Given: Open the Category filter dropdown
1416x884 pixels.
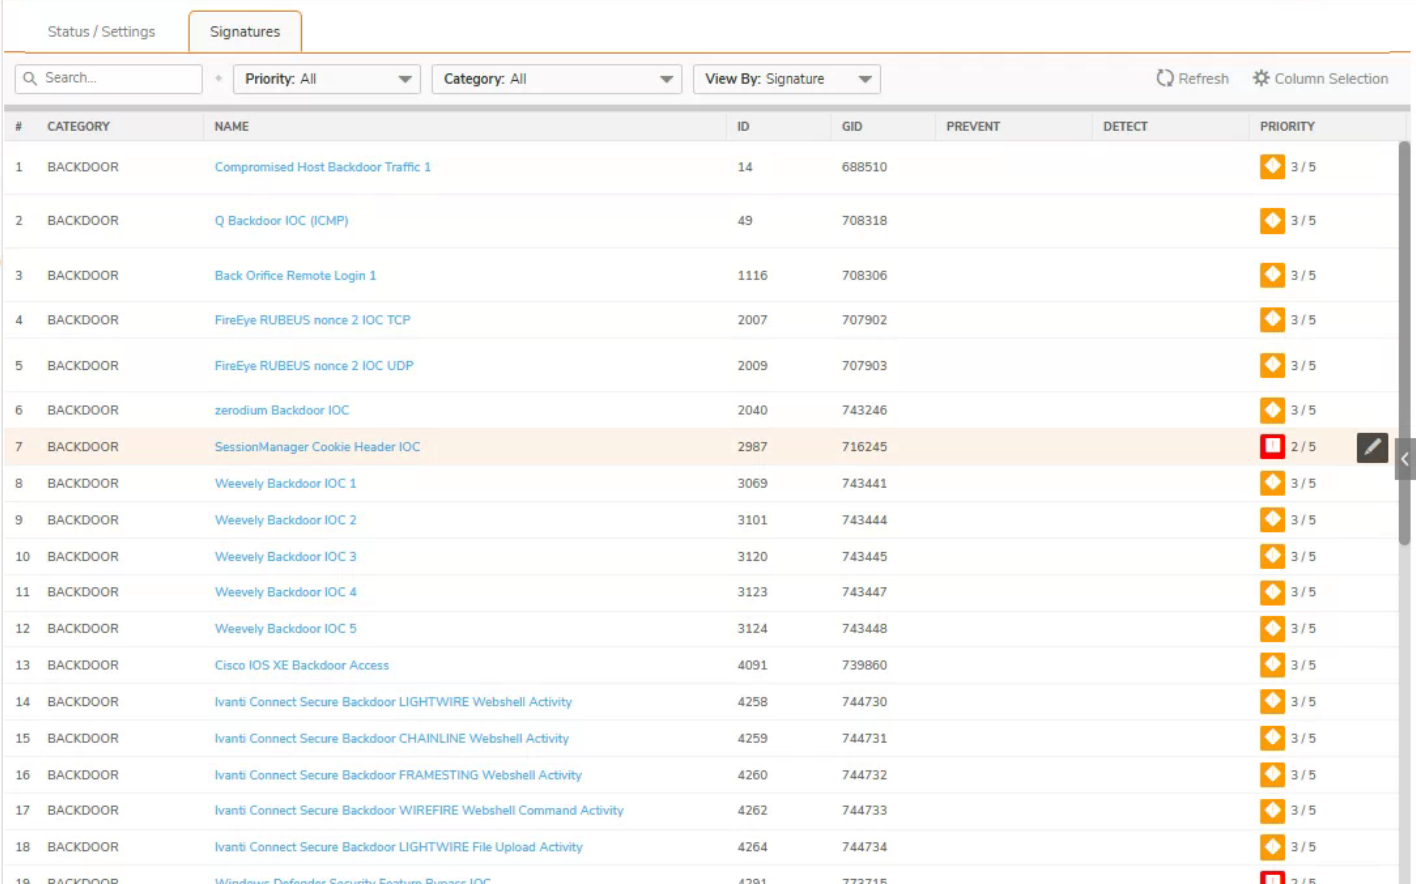Looking at the screenshot, I should [x=556, y=79].
